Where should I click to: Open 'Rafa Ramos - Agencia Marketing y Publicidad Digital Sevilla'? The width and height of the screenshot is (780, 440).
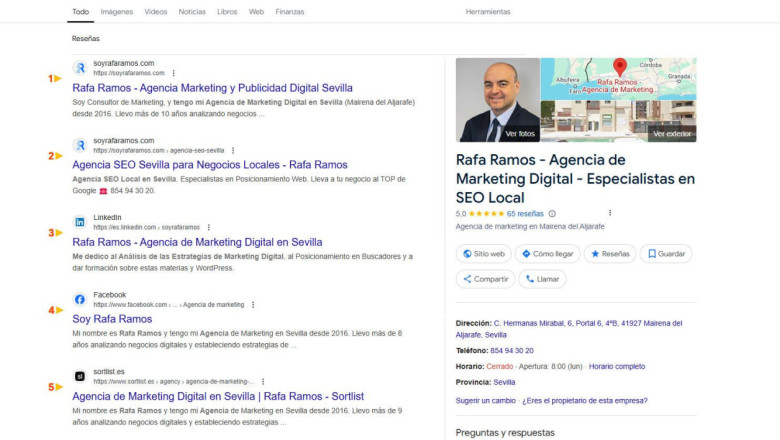tap(212, 88)
